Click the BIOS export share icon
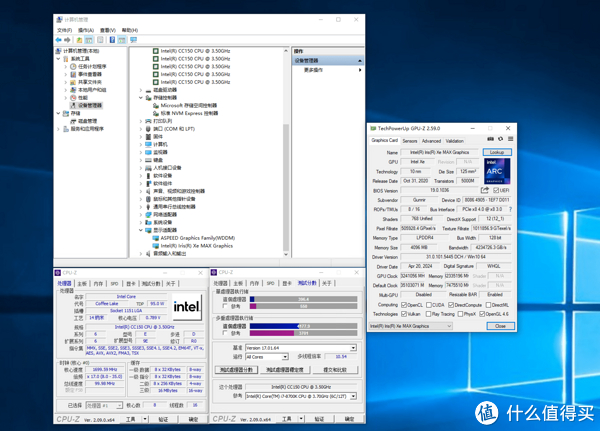The width and height of the screenshot is (600, 431). [487, 189]
